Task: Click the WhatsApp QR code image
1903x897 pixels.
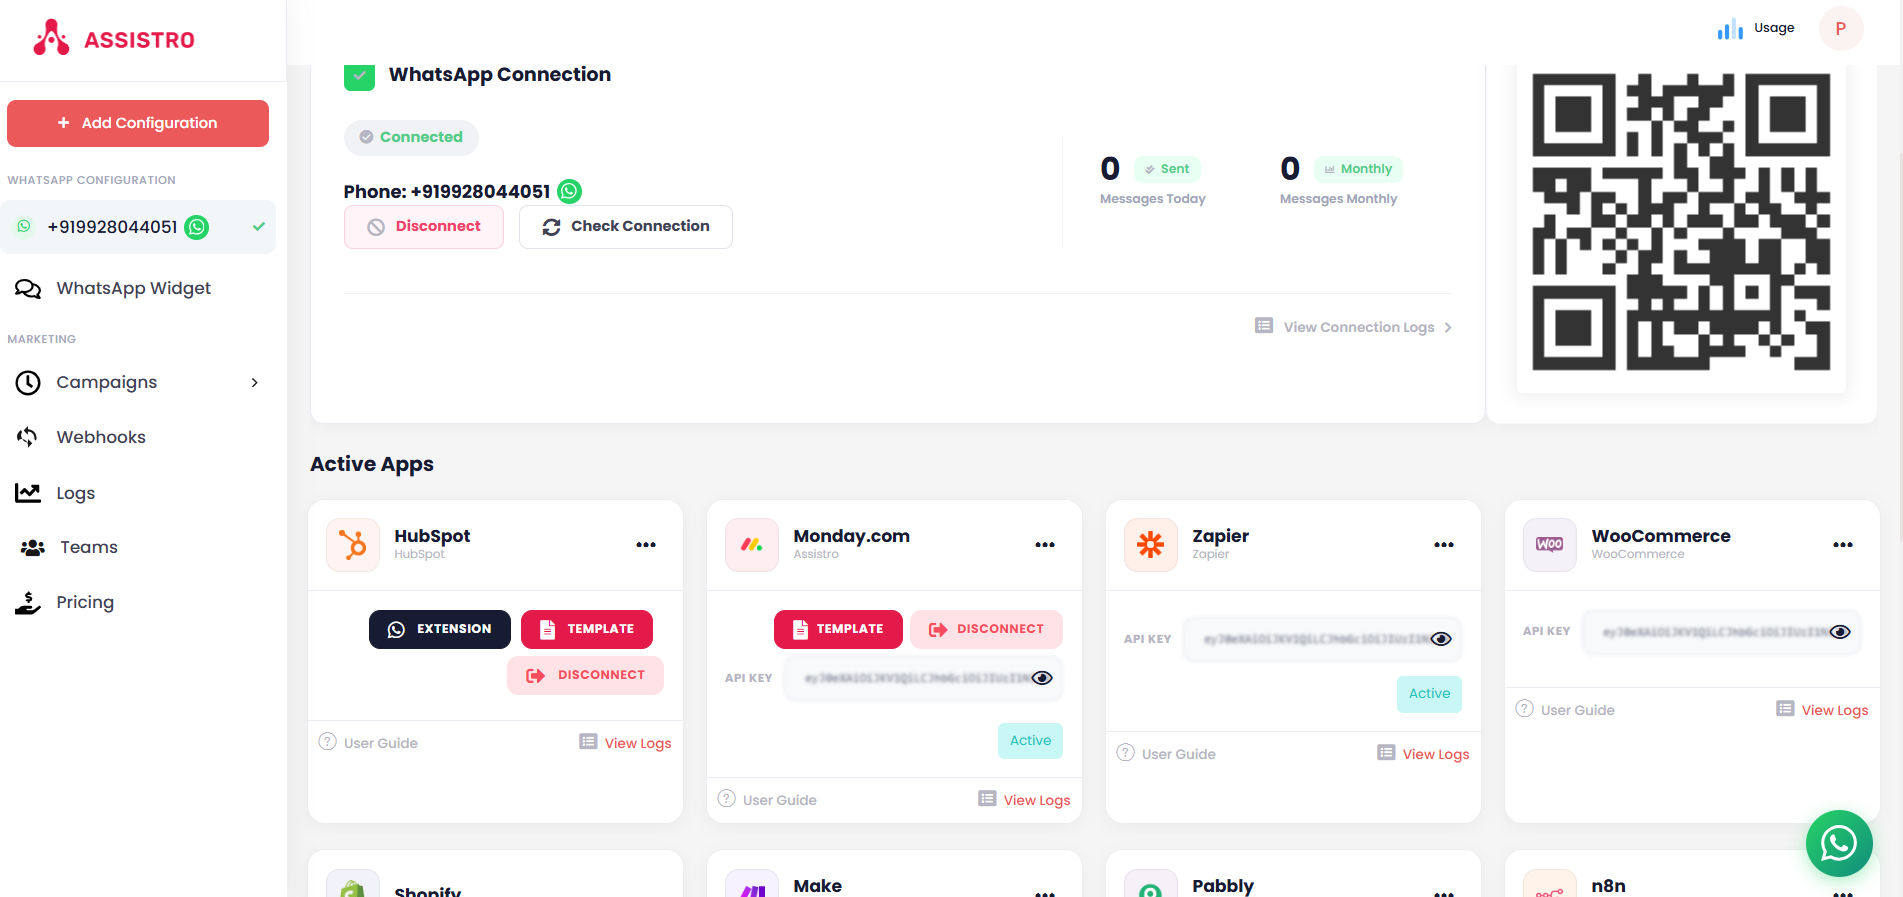Action: pyautogui.click(x=1681, y=222)
